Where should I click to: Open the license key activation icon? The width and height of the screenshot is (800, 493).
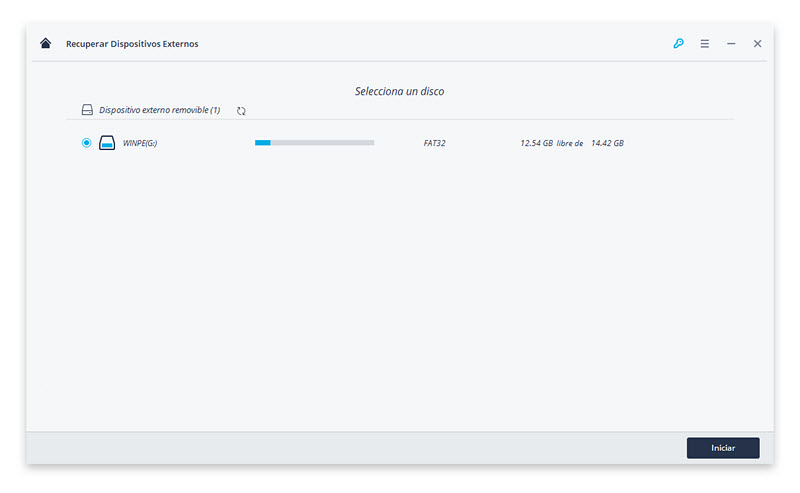(678, 43)
